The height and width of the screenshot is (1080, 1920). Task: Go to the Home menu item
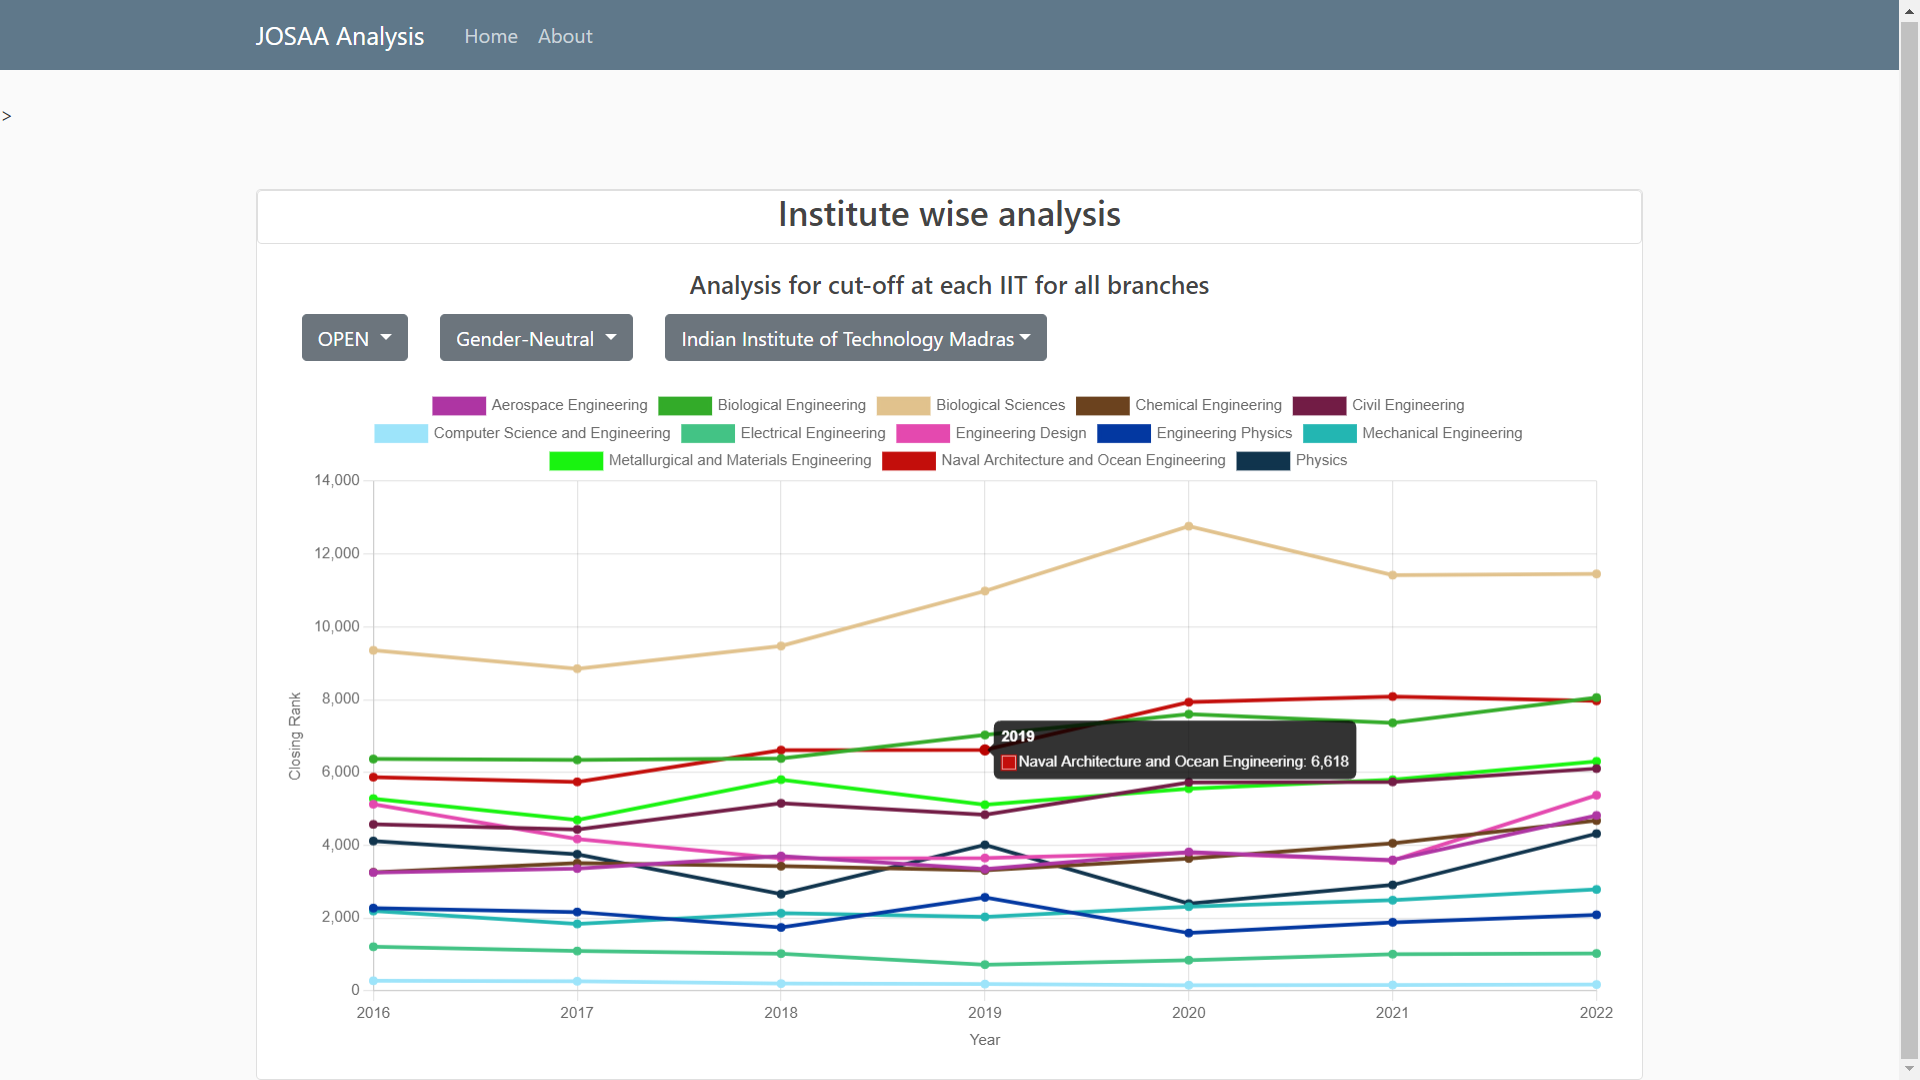coord(490,36)
